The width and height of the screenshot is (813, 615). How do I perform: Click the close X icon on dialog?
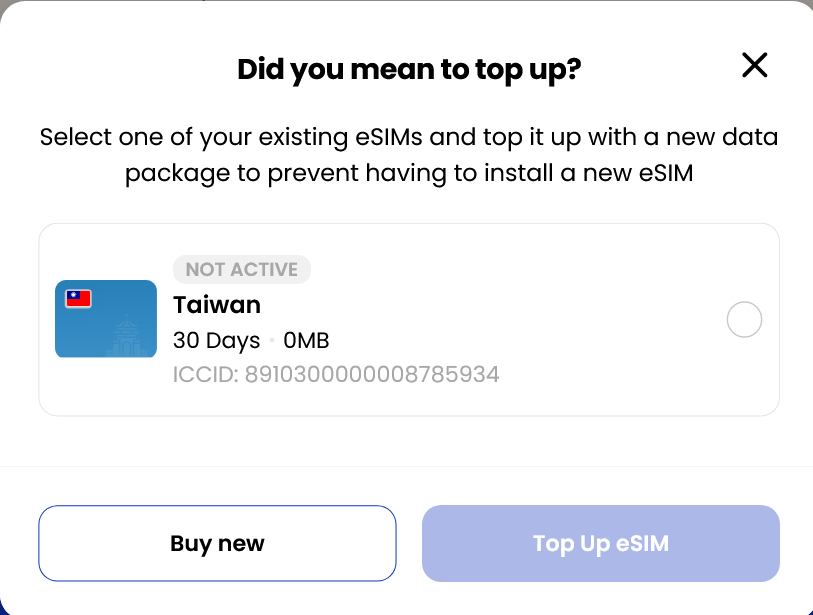[754, 65]
